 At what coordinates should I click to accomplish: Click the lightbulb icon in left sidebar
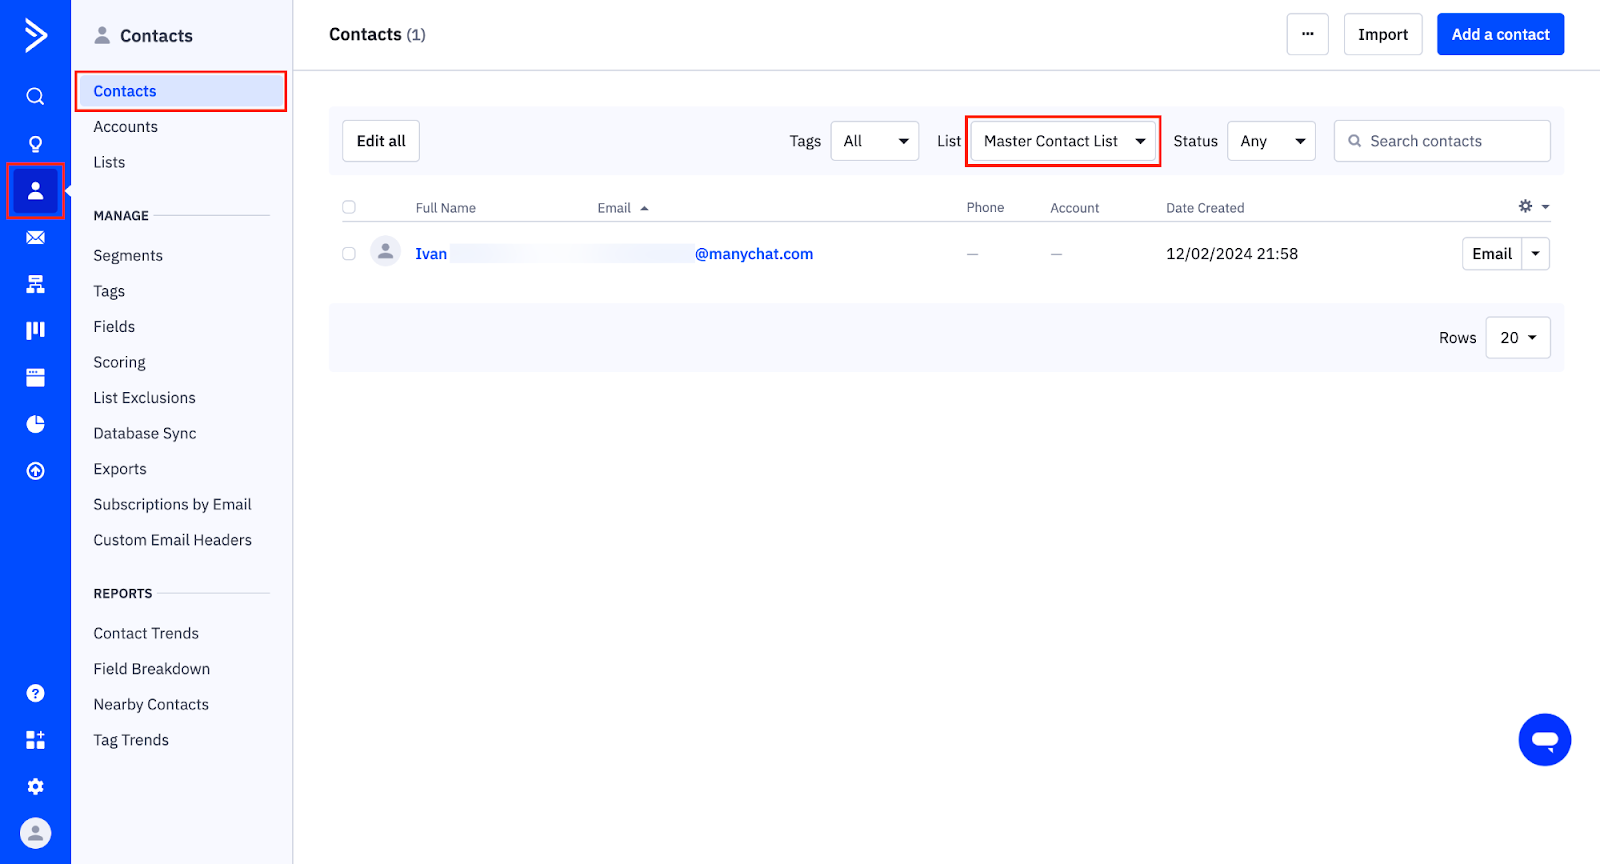point(35,144)
